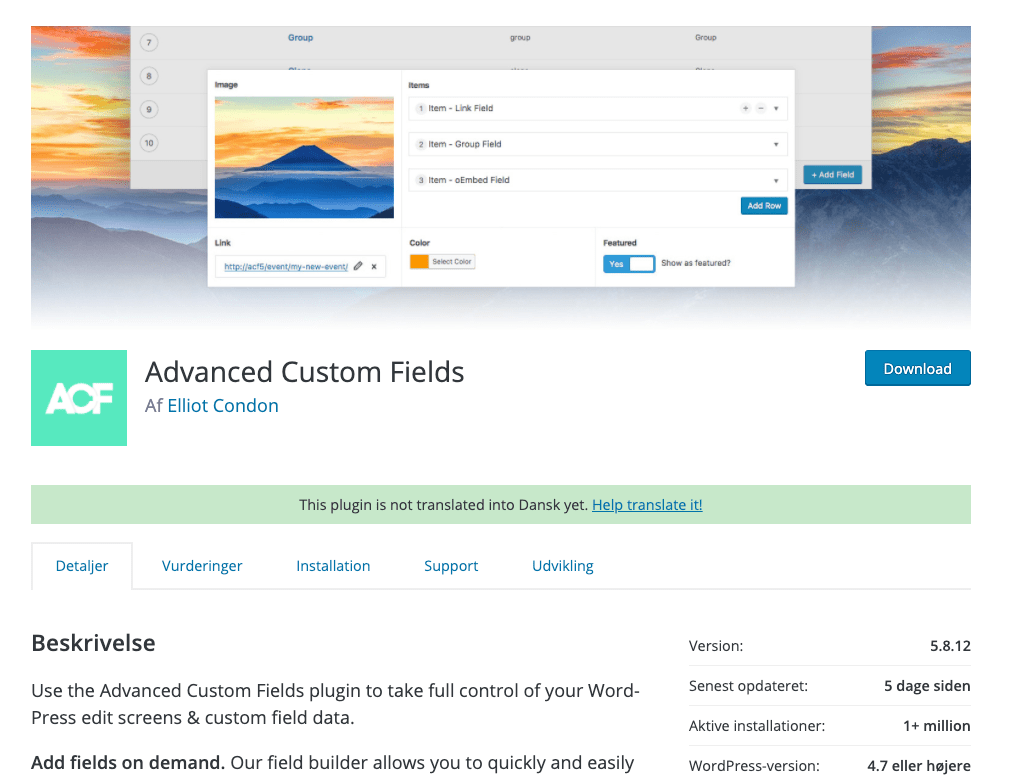Click the row number 9 circle
This screenshot has height=779, width=1030.
tap(149, 109)
